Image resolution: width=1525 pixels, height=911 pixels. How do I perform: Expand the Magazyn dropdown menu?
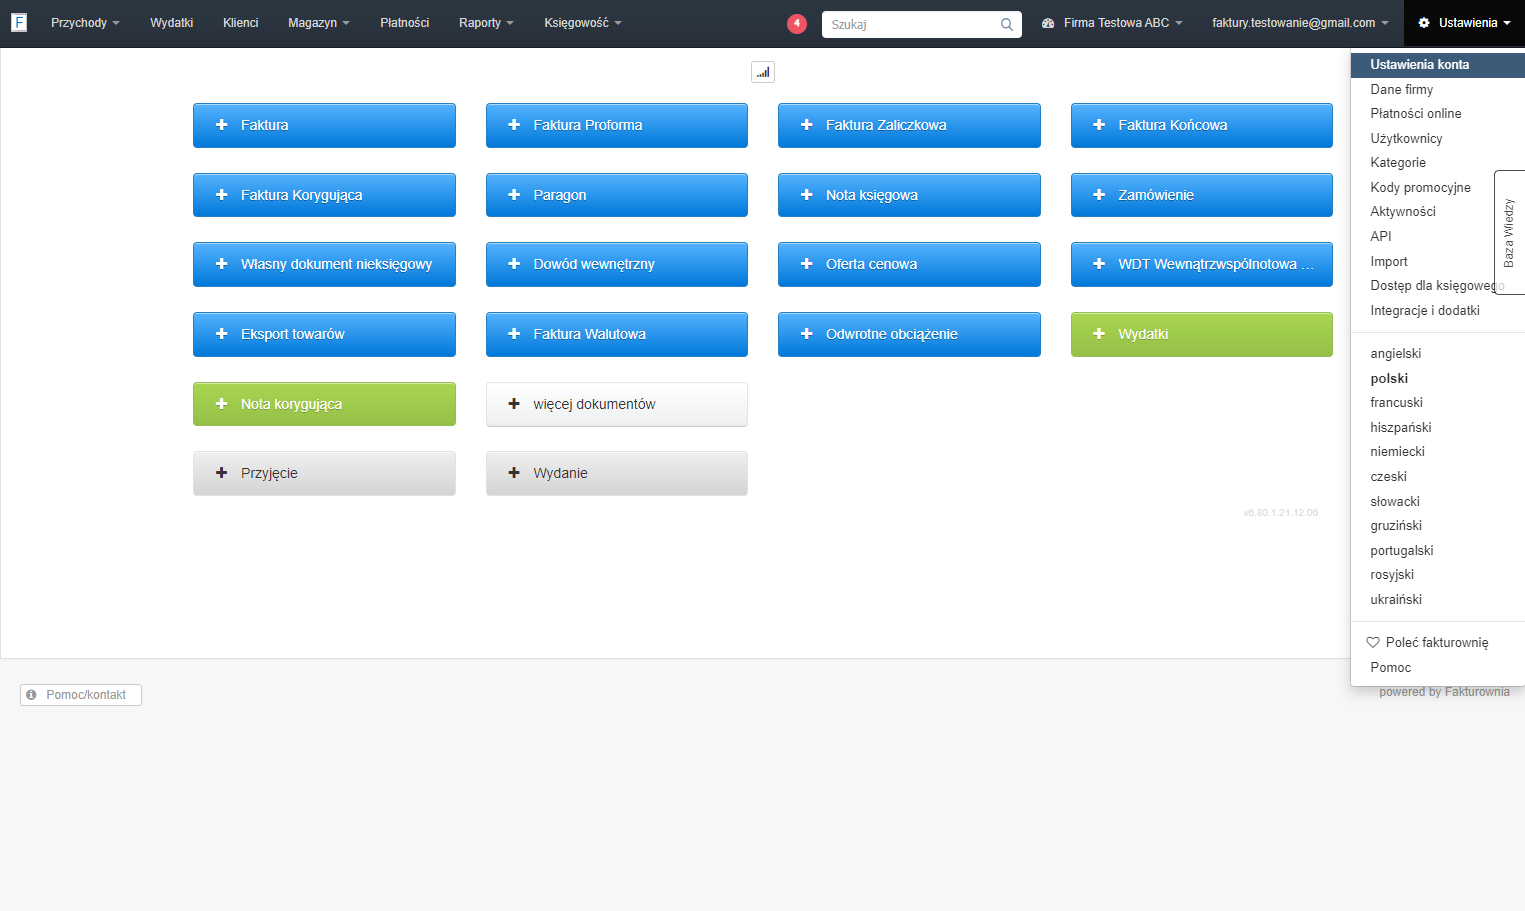click(318, 23)
